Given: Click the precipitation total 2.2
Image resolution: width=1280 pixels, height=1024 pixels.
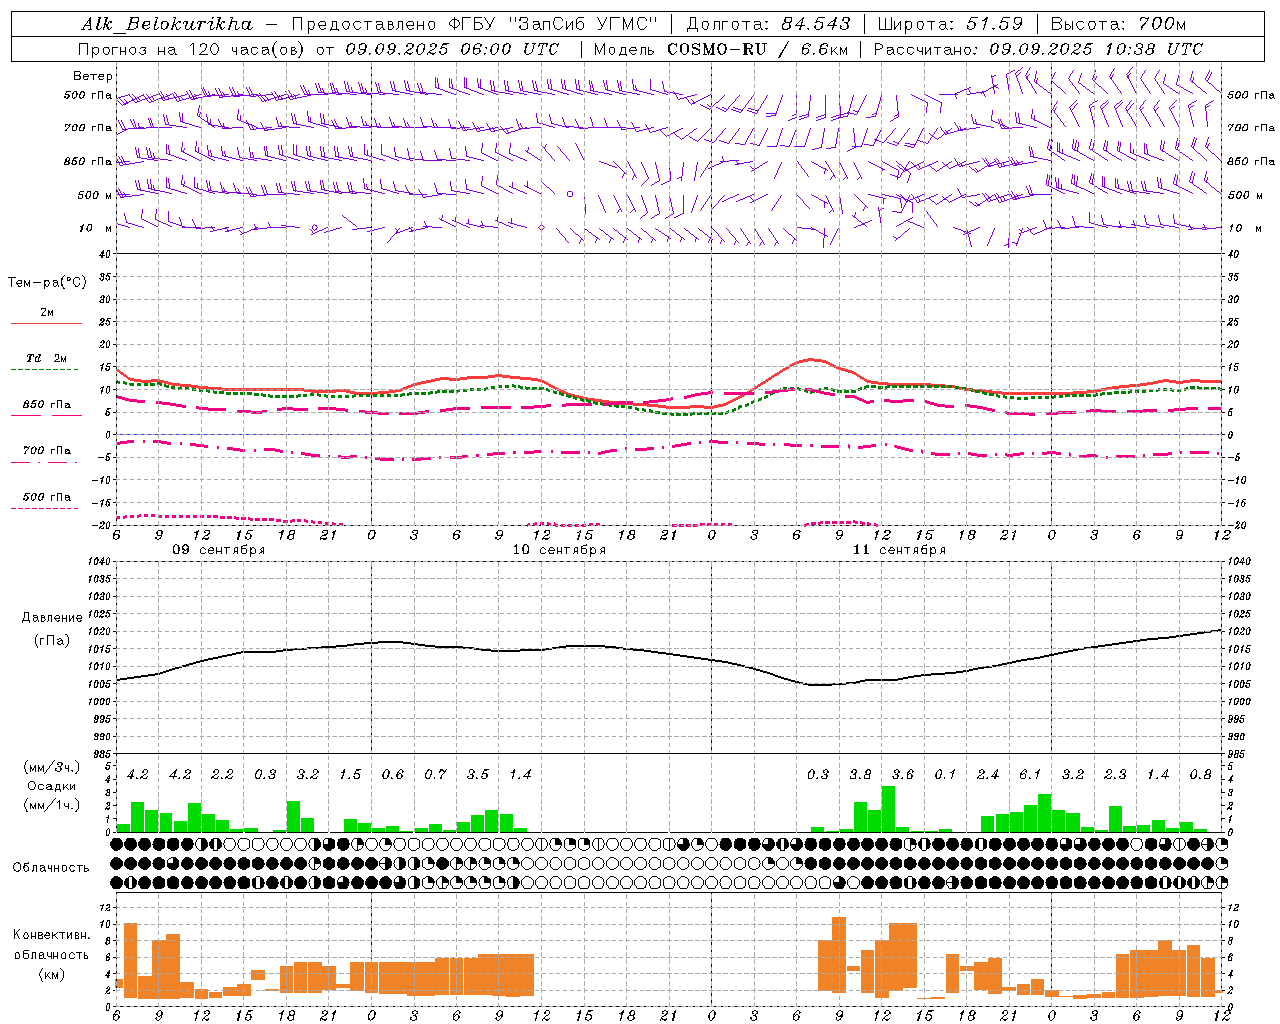Looking at the screenshot, I should click(x=222, y=774).
